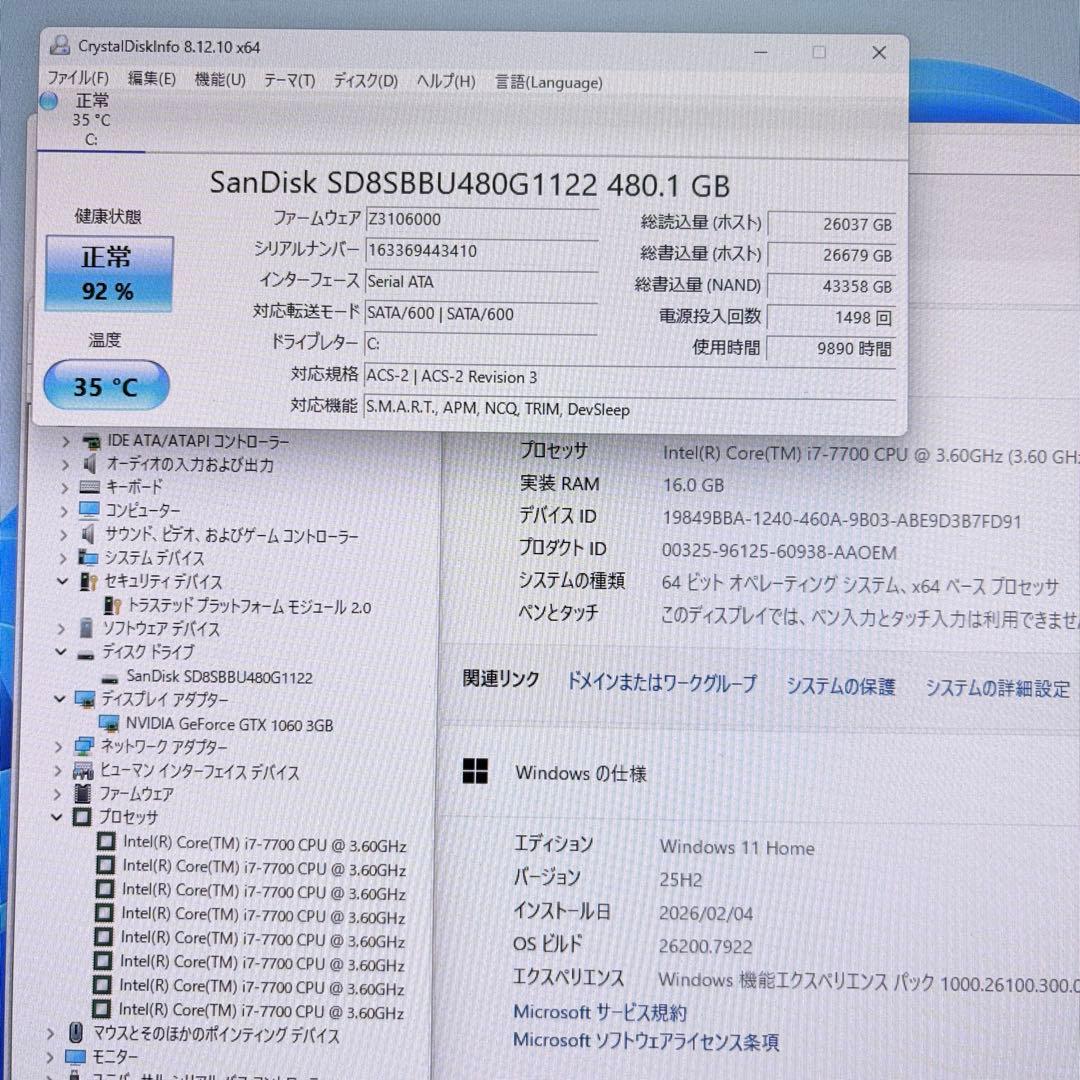Click the 総書込量 (NAND) value 43358 GB

(x=831, y=286)
